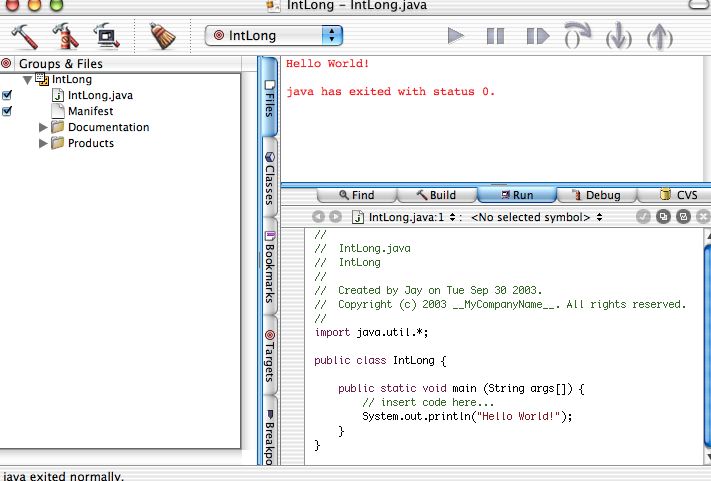Screen dimensions: 711x481
Task: Expand the Documentation folder
Action: 43,127
